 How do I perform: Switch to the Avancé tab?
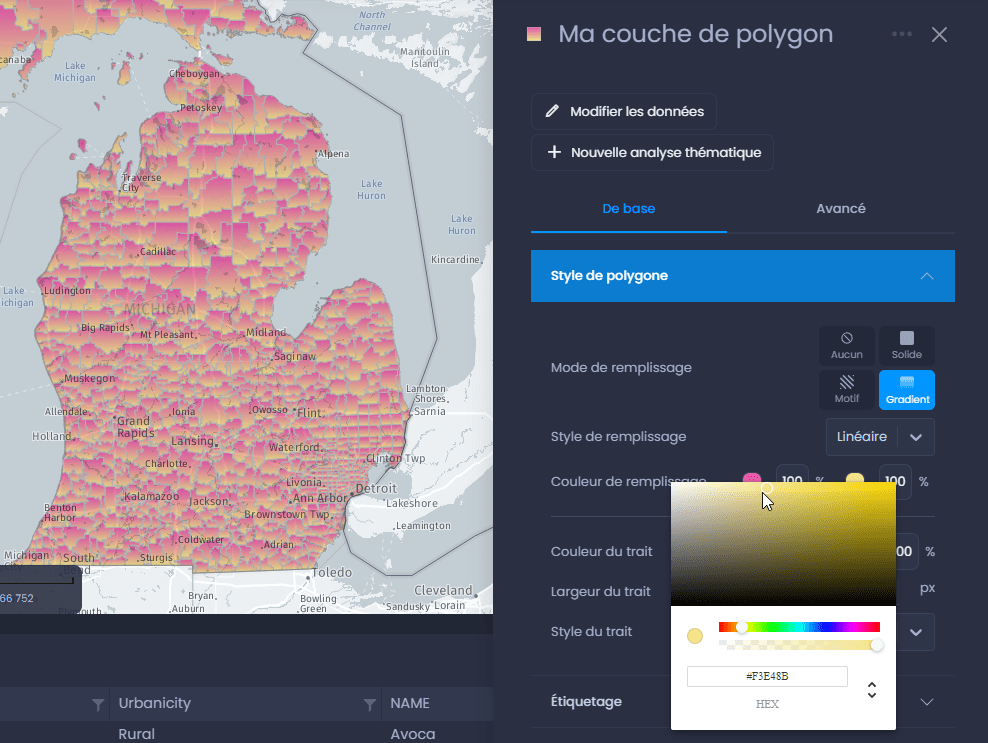(841, 209)
